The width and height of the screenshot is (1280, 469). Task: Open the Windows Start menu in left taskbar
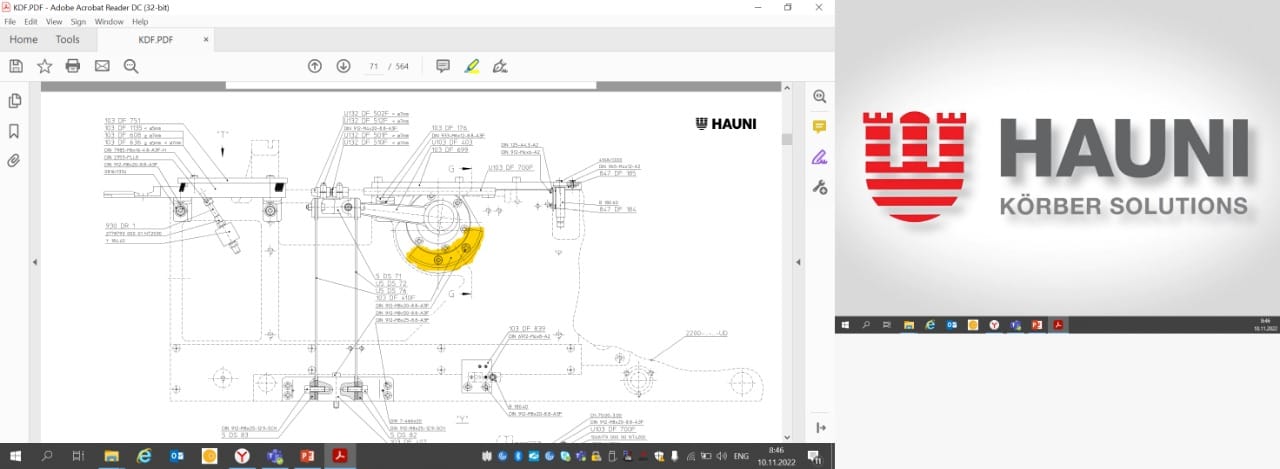14,456
